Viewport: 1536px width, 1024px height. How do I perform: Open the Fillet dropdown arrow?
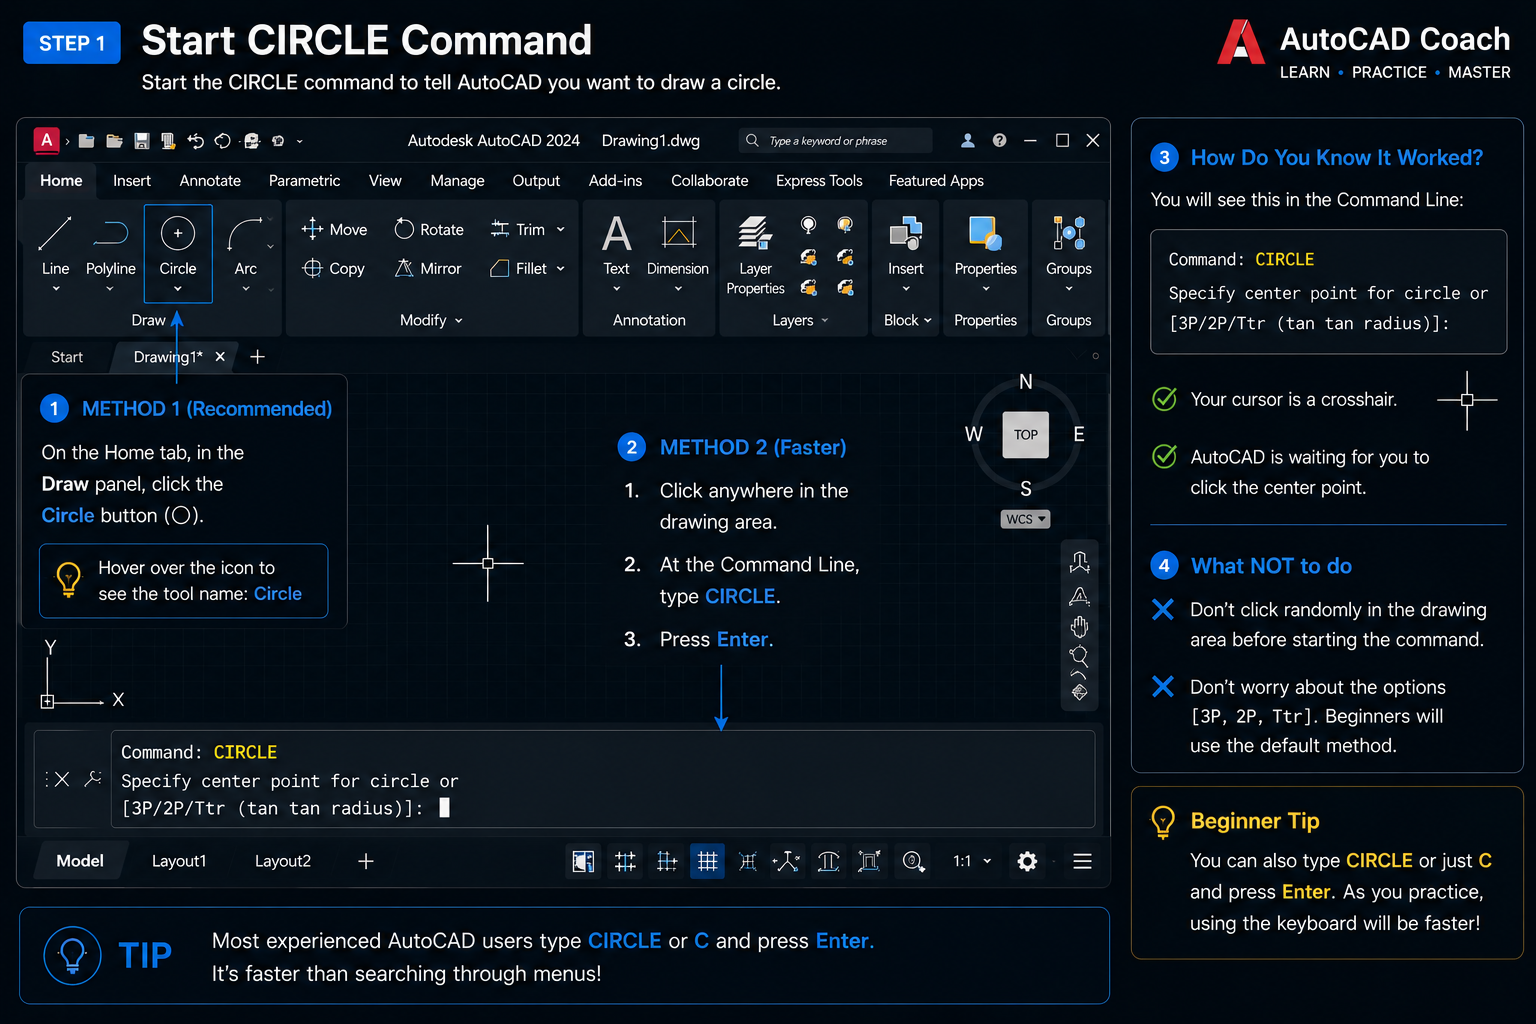tap(560, 268)
